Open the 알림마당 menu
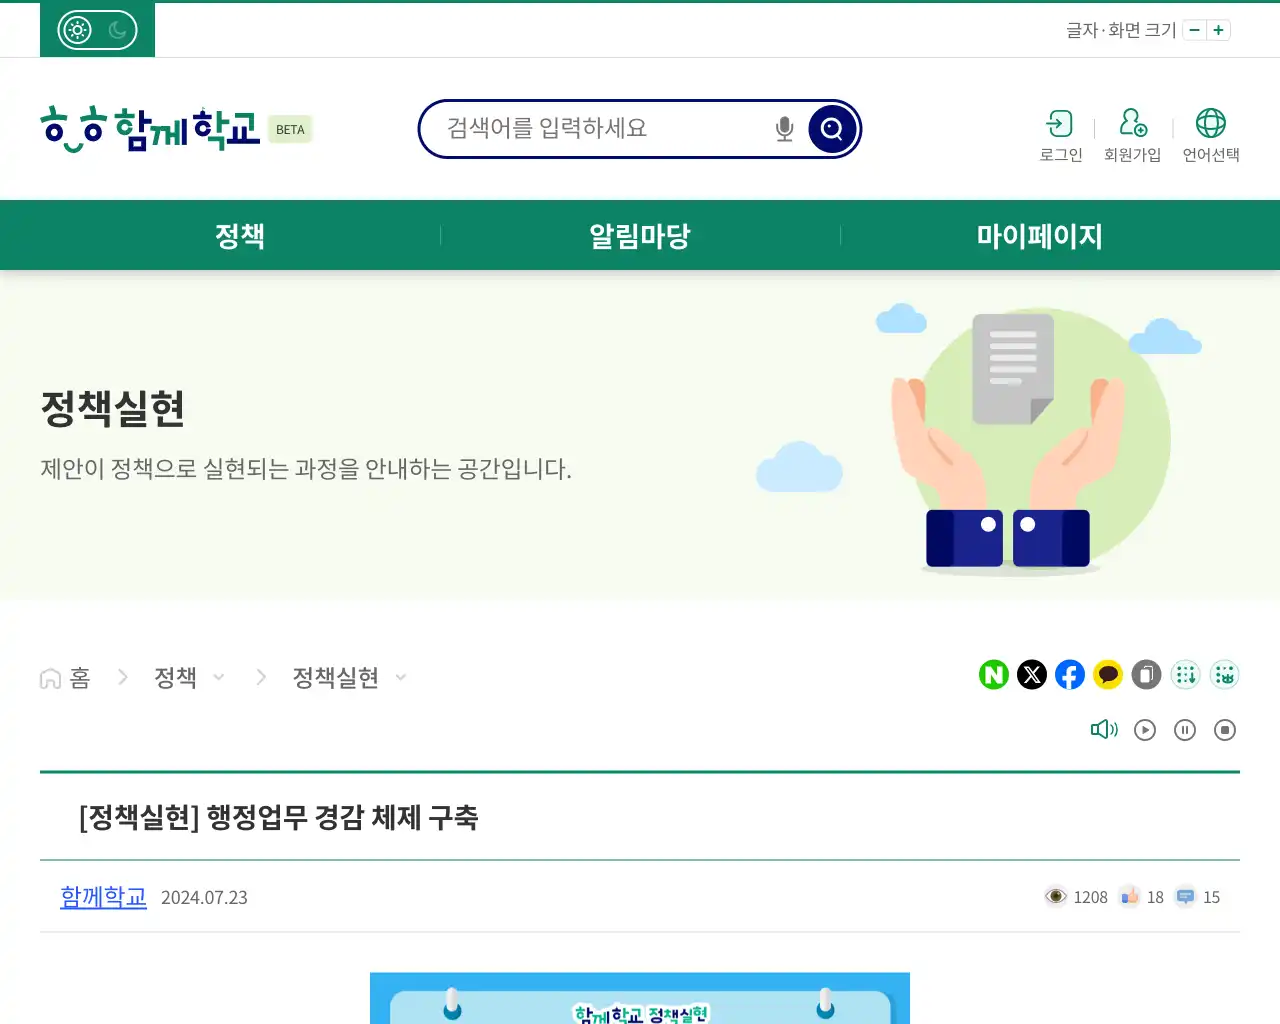 click(639, 235)
